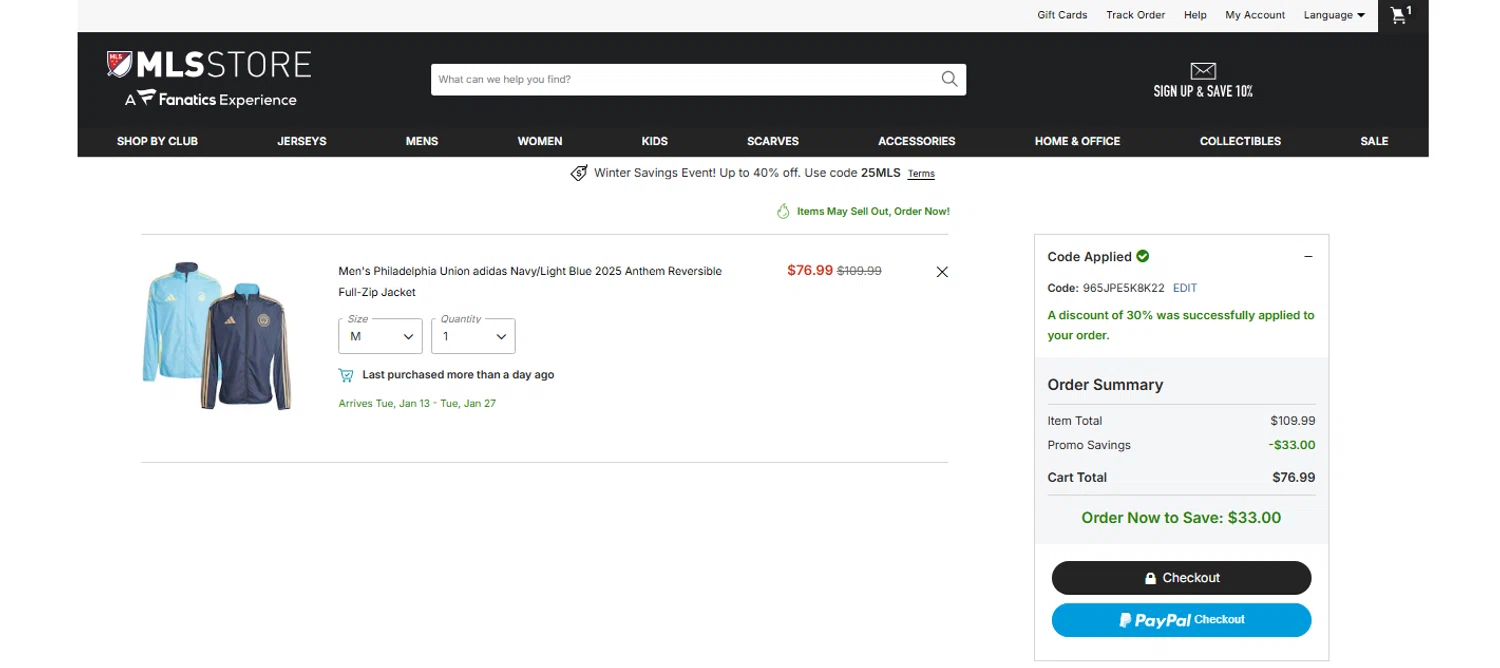
Task: Open the Jerseys menu
Action: tap(302, 141)
